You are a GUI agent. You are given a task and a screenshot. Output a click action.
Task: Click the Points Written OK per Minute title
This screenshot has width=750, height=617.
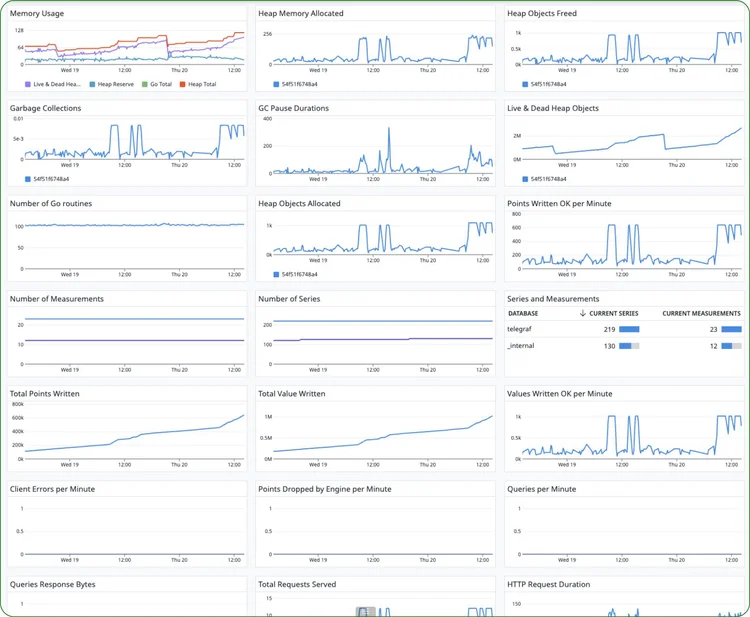click(559, 203)
